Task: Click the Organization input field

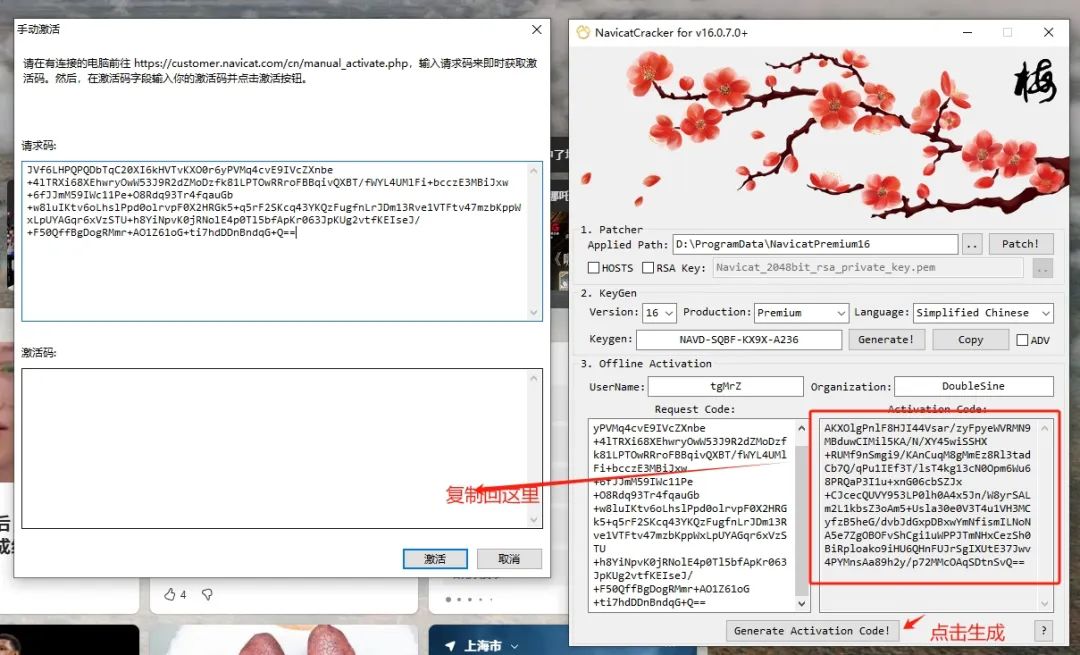Action: [x=973, y=386]
